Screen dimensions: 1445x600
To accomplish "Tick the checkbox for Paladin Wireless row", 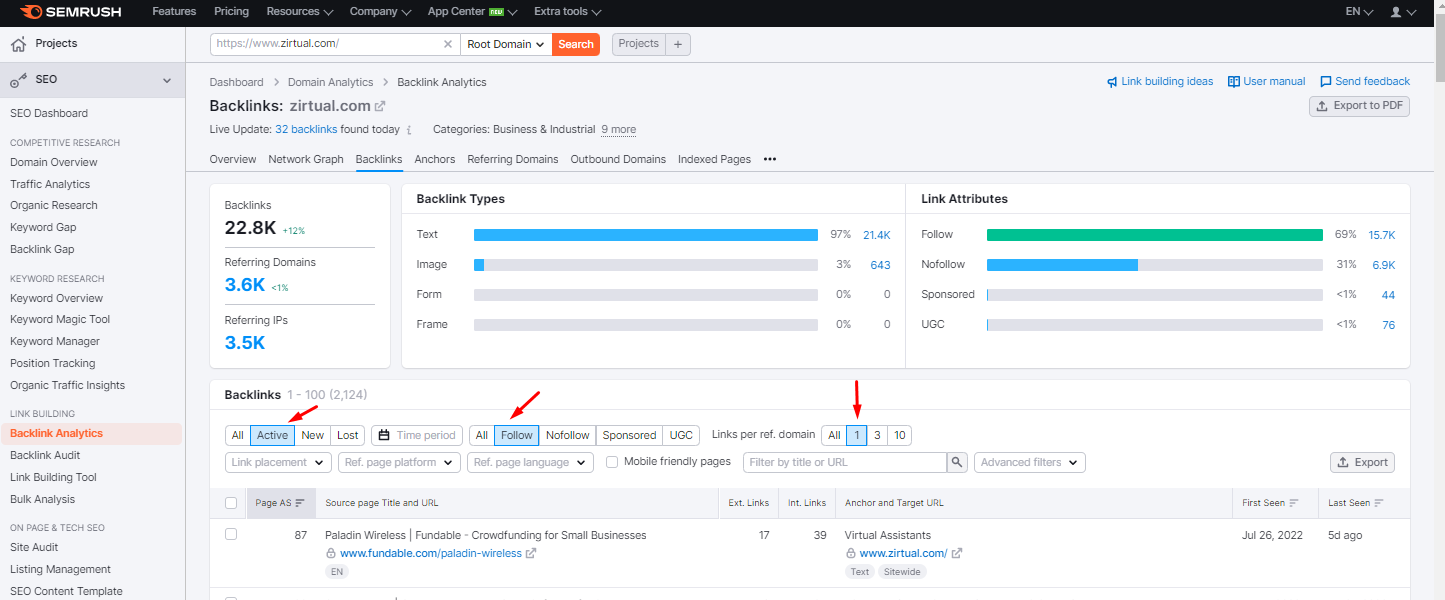I will click(x=231, y=534).
